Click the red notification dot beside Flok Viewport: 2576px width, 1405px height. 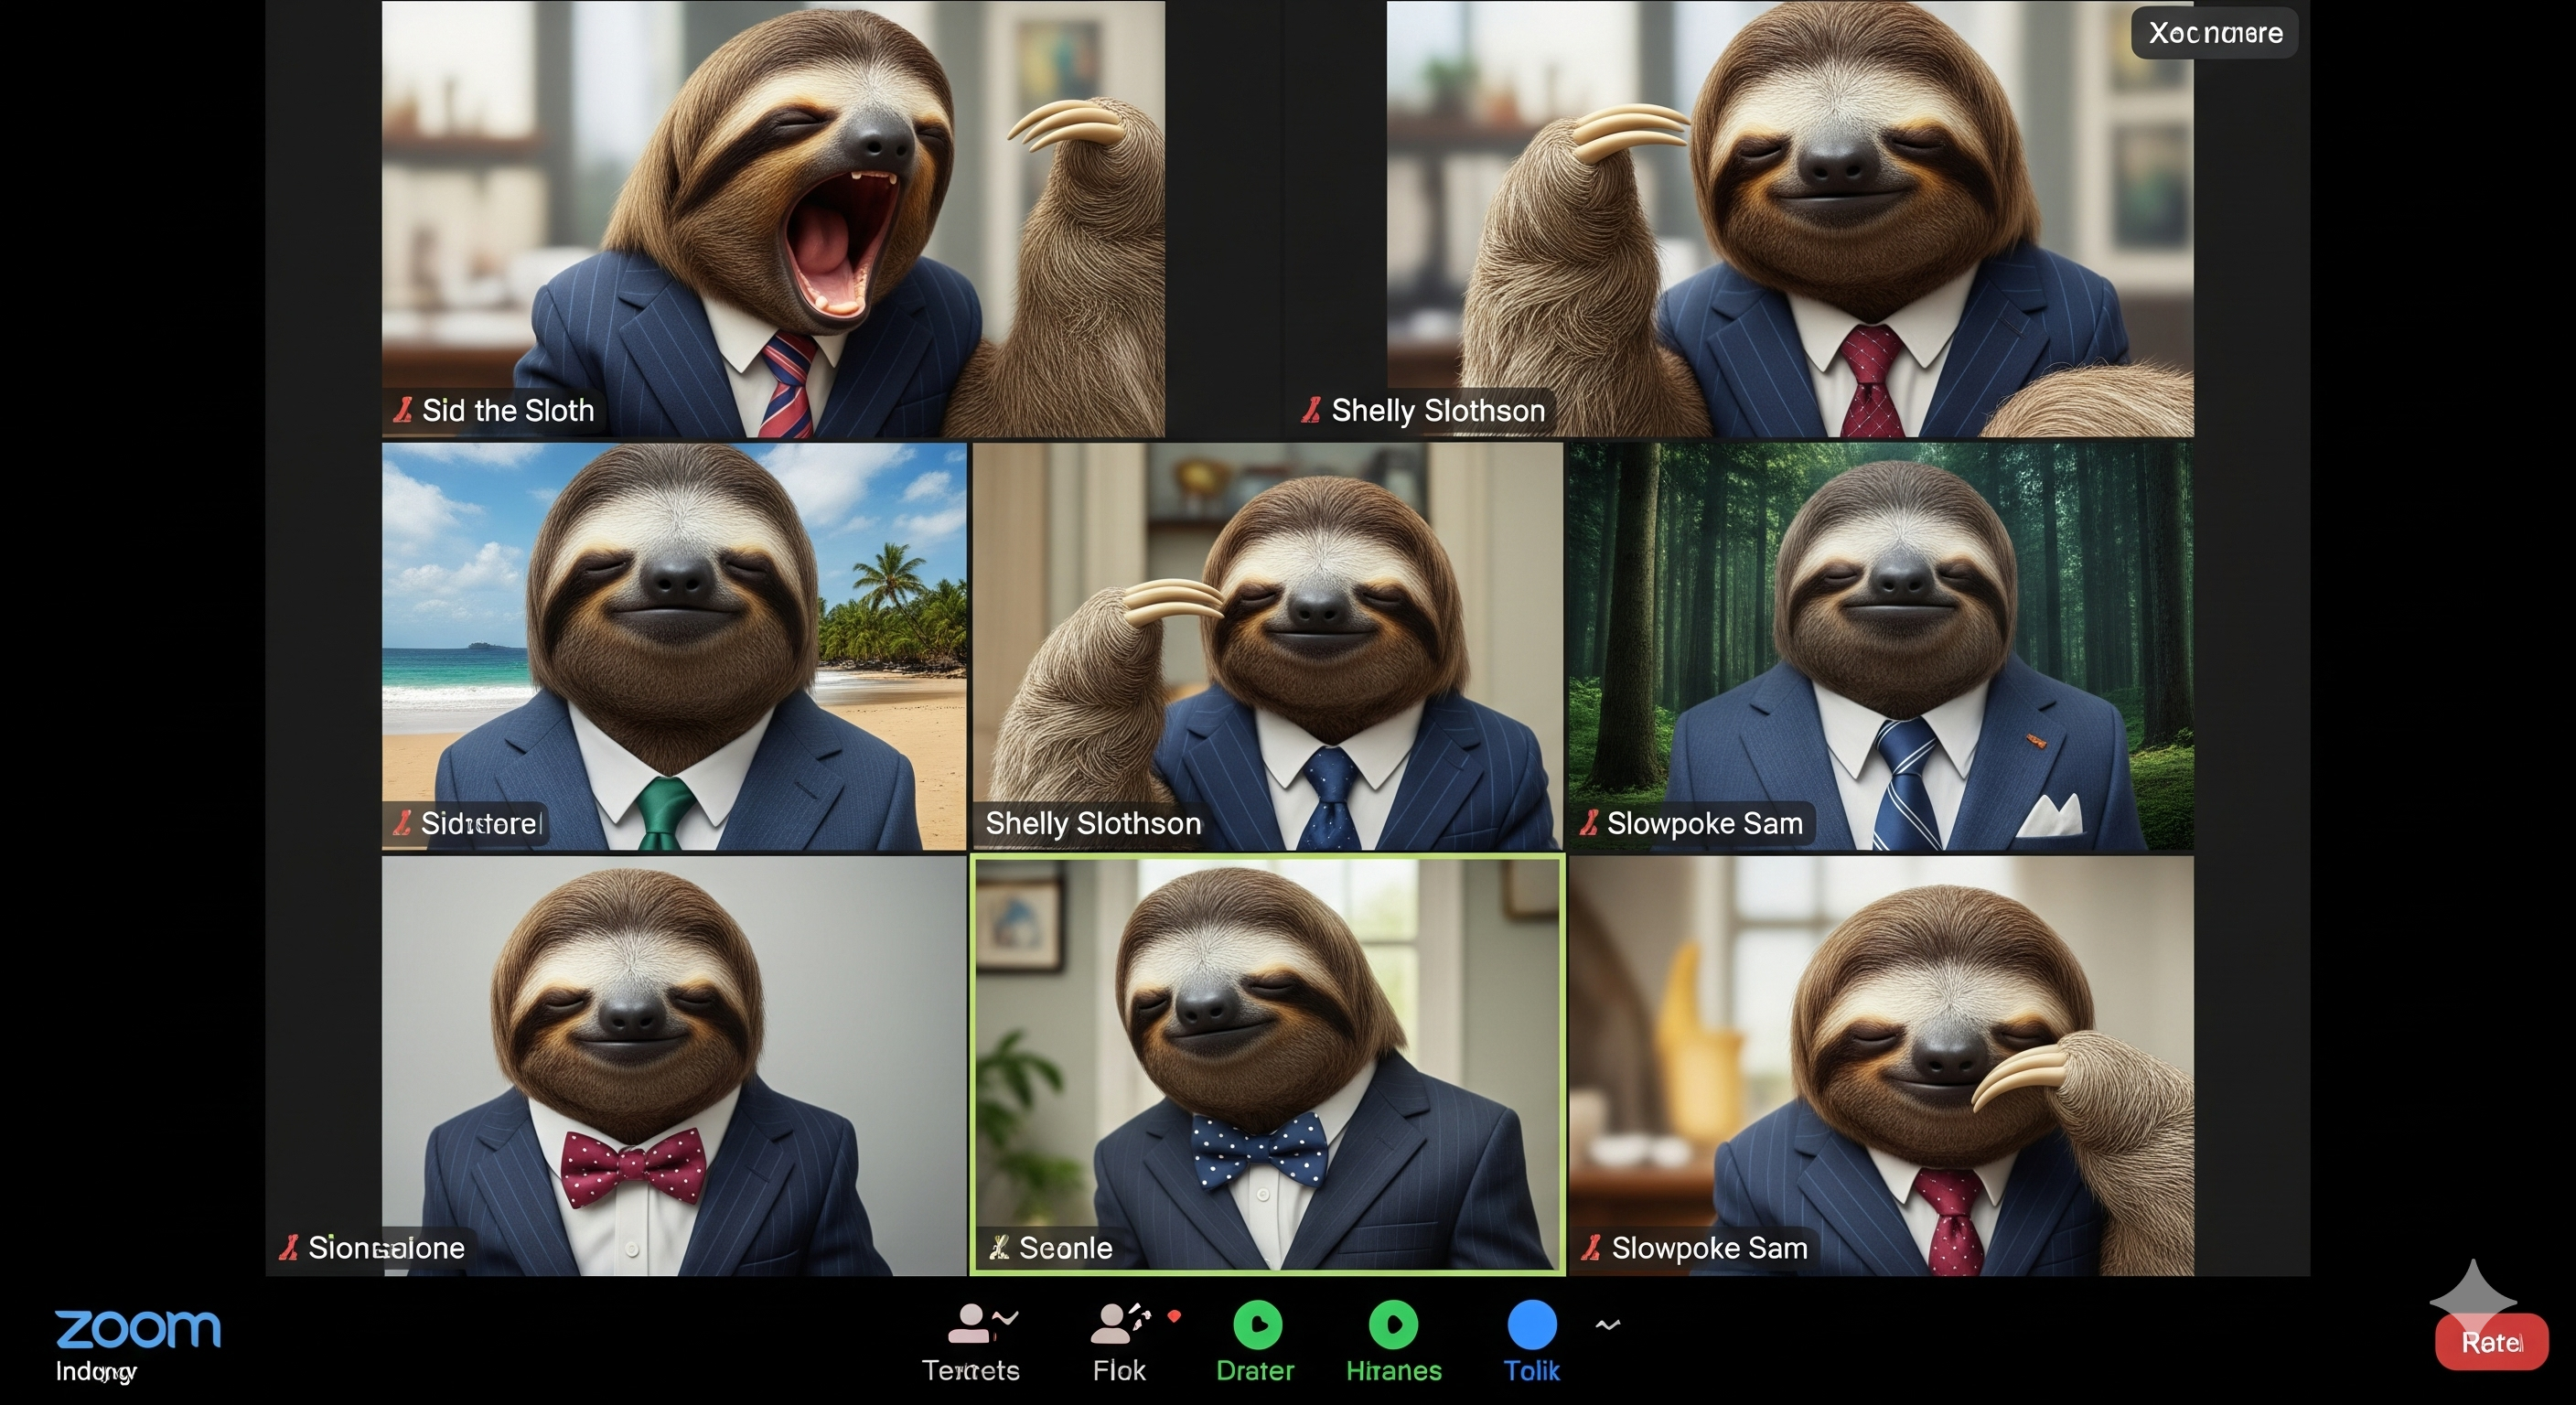(x=1174, y=1316)
